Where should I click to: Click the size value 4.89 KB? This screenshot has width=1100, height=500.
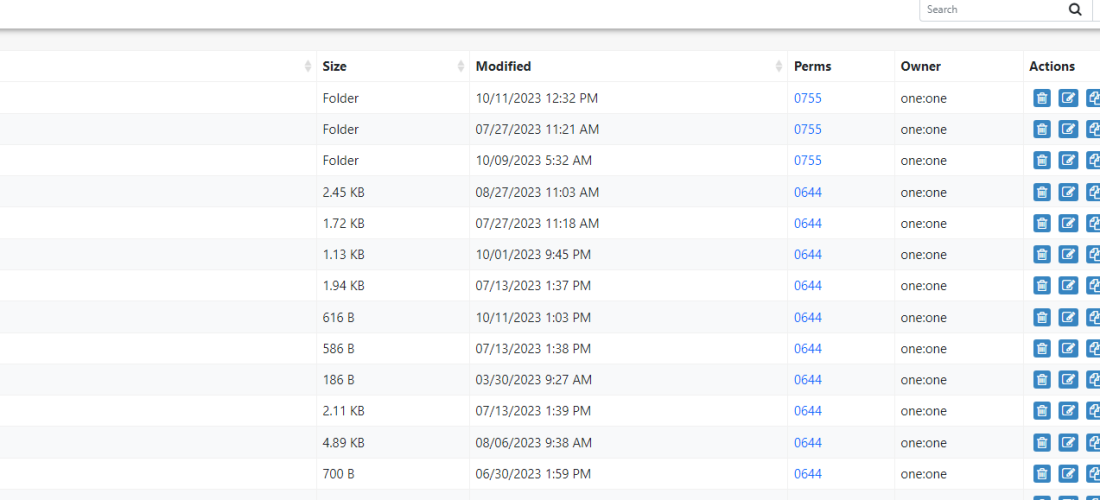[x=343, y=442]
